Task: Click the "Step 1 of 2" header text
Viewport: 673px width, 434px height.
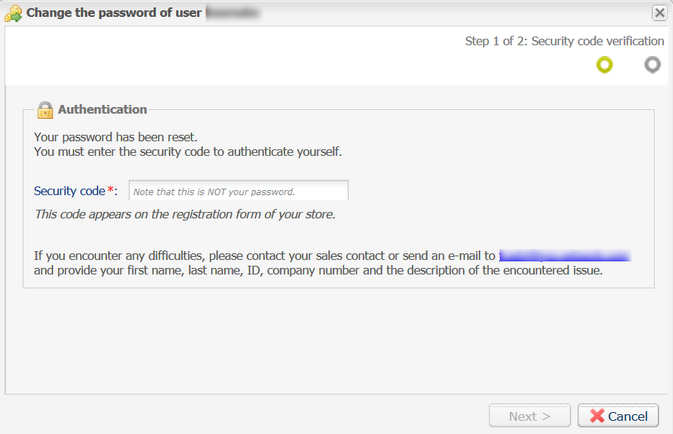Action: [x=564, y=41]
